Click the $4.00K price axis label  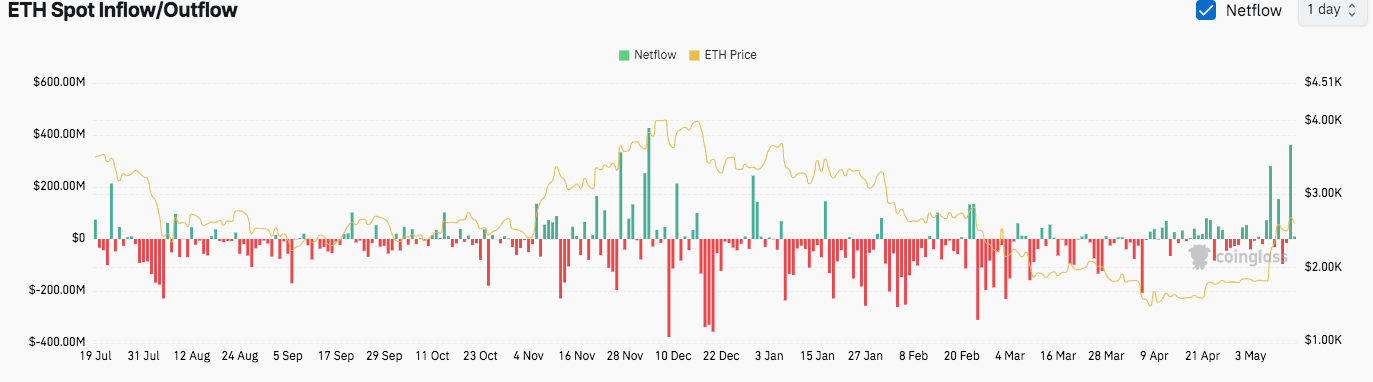(x=1322, y=120)
